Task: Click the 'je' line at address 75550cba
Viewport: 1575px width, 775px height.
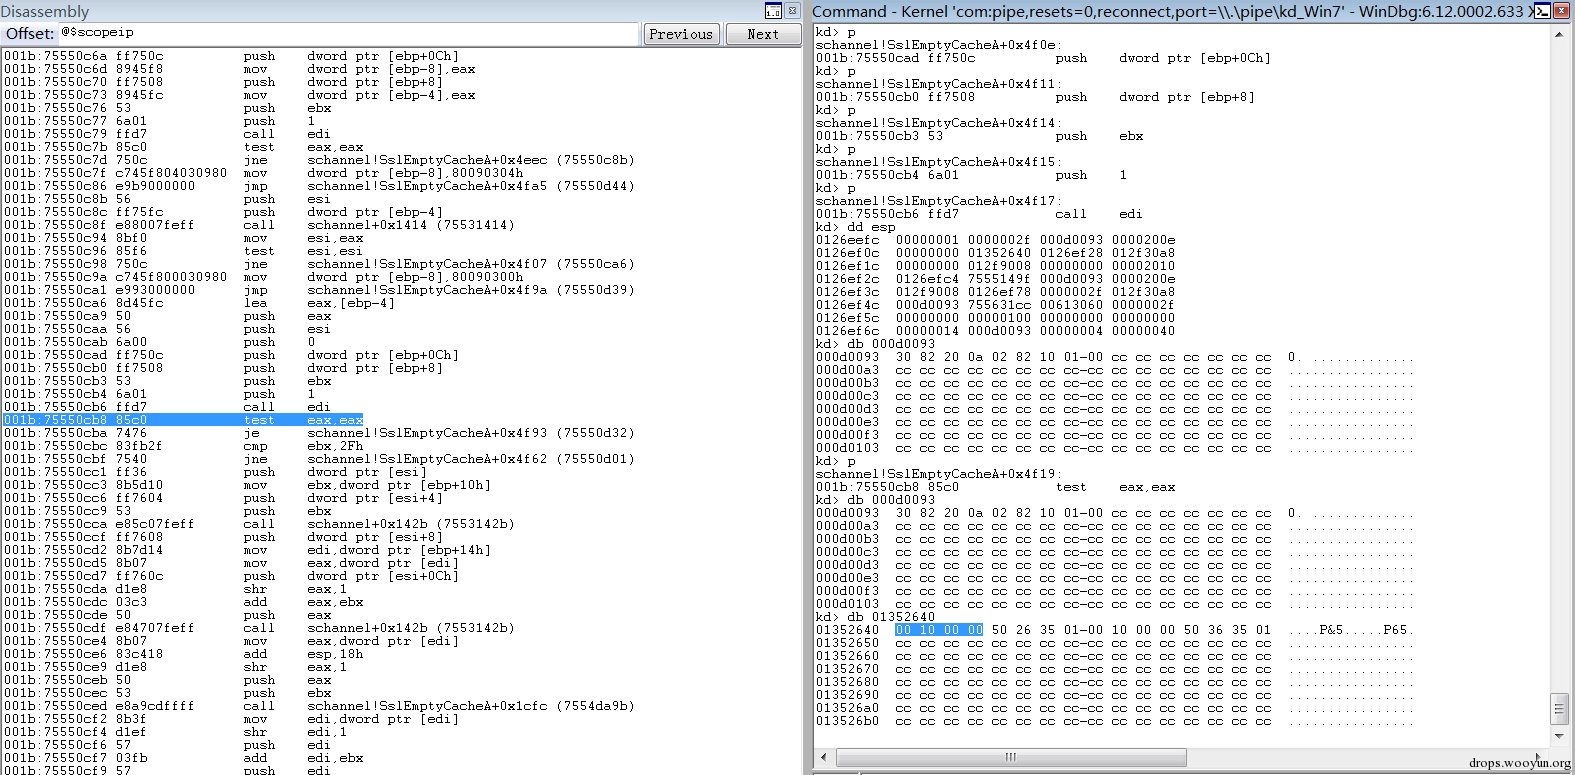Action: [x=319, y=433]
